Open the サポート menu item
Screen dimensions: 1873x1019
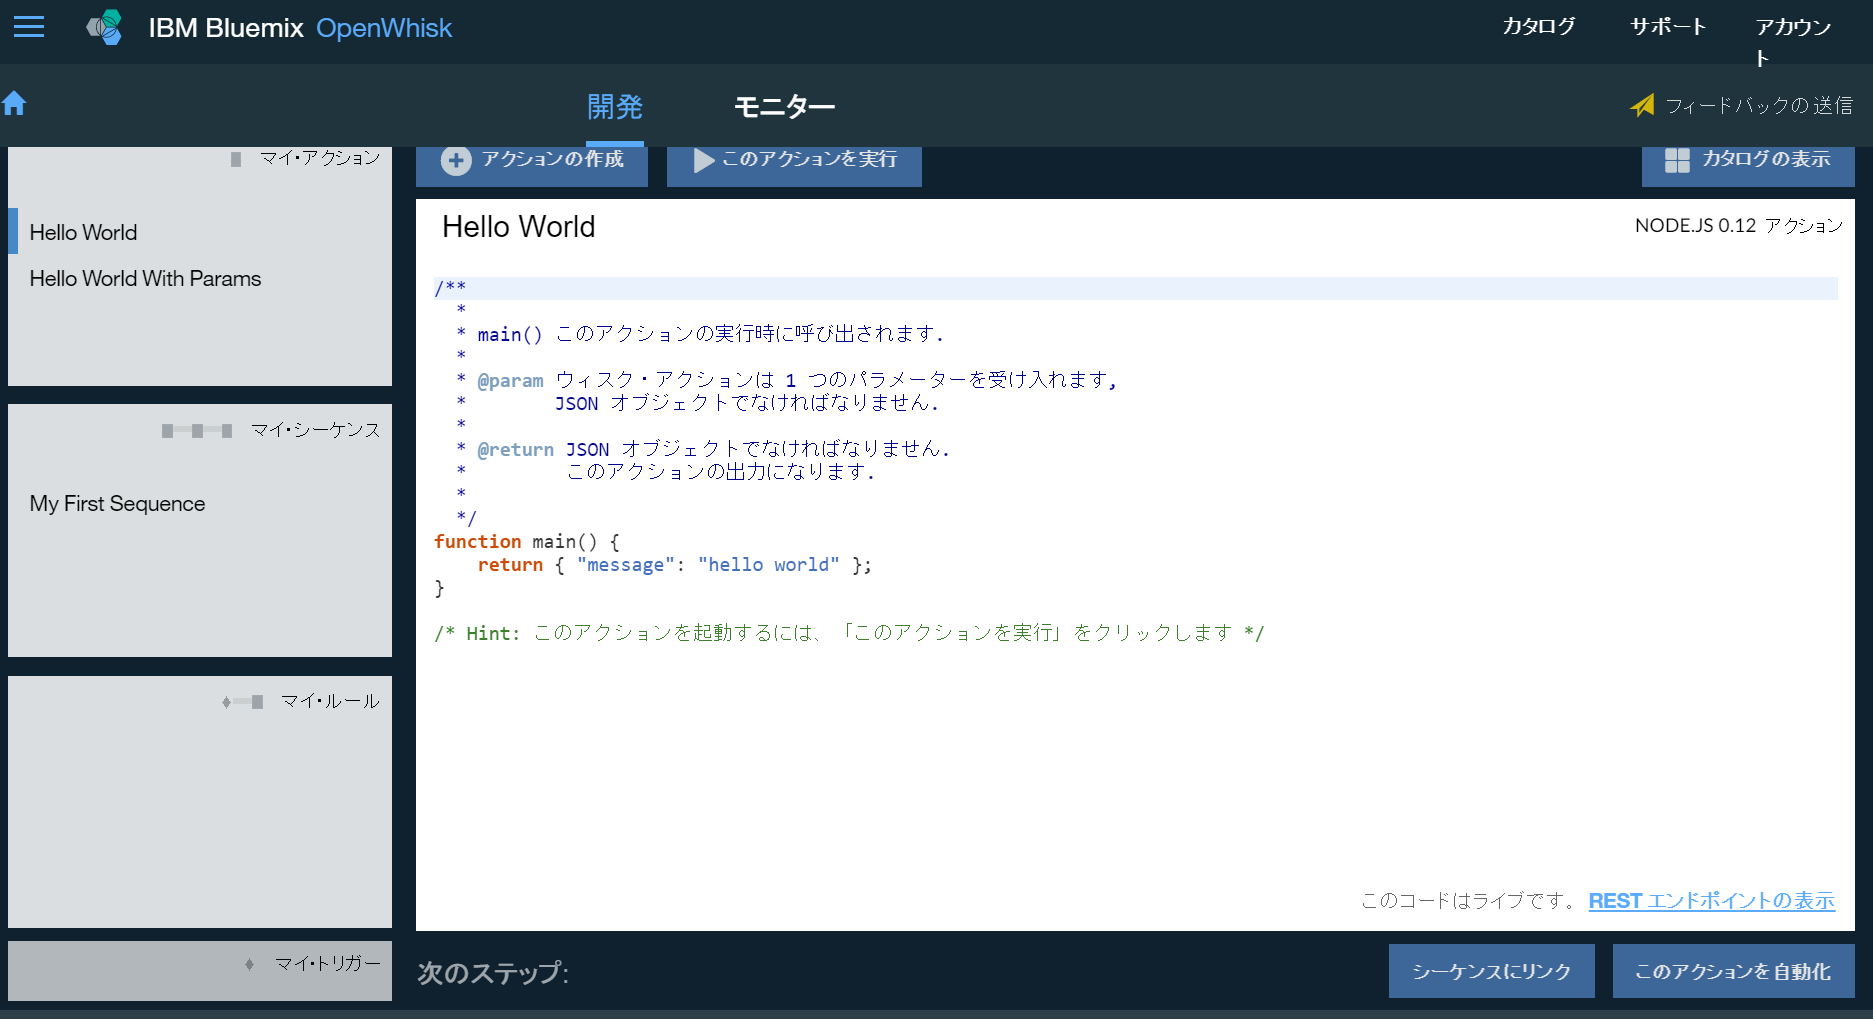(1667, 27)
